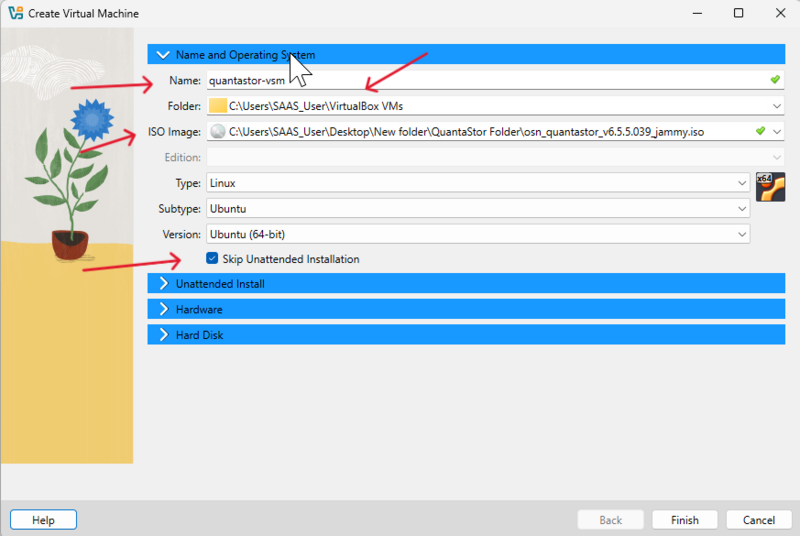
Task: Click green checkmark in ISO Image field
Action: coord(760,131)
